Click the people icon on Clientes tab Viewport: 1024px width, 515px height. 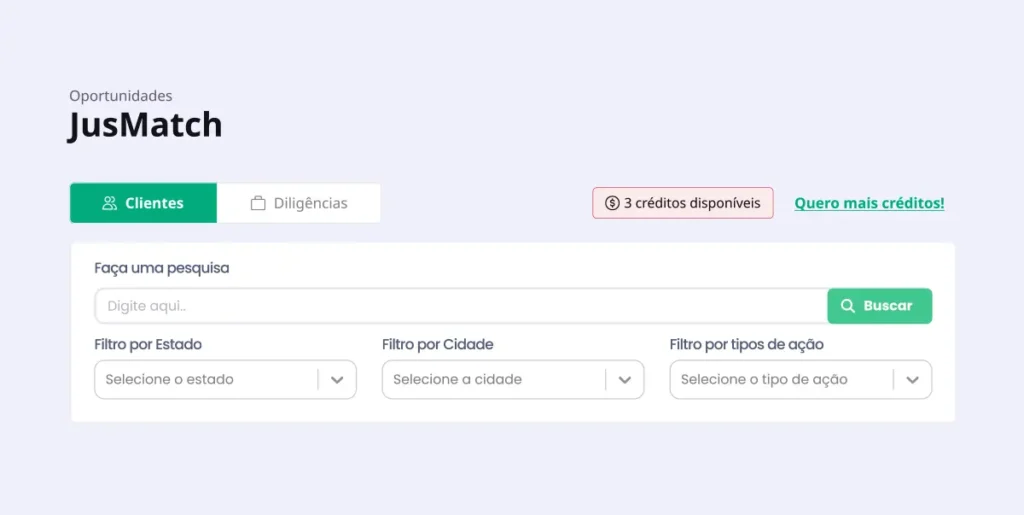click(x=110, y=203)
